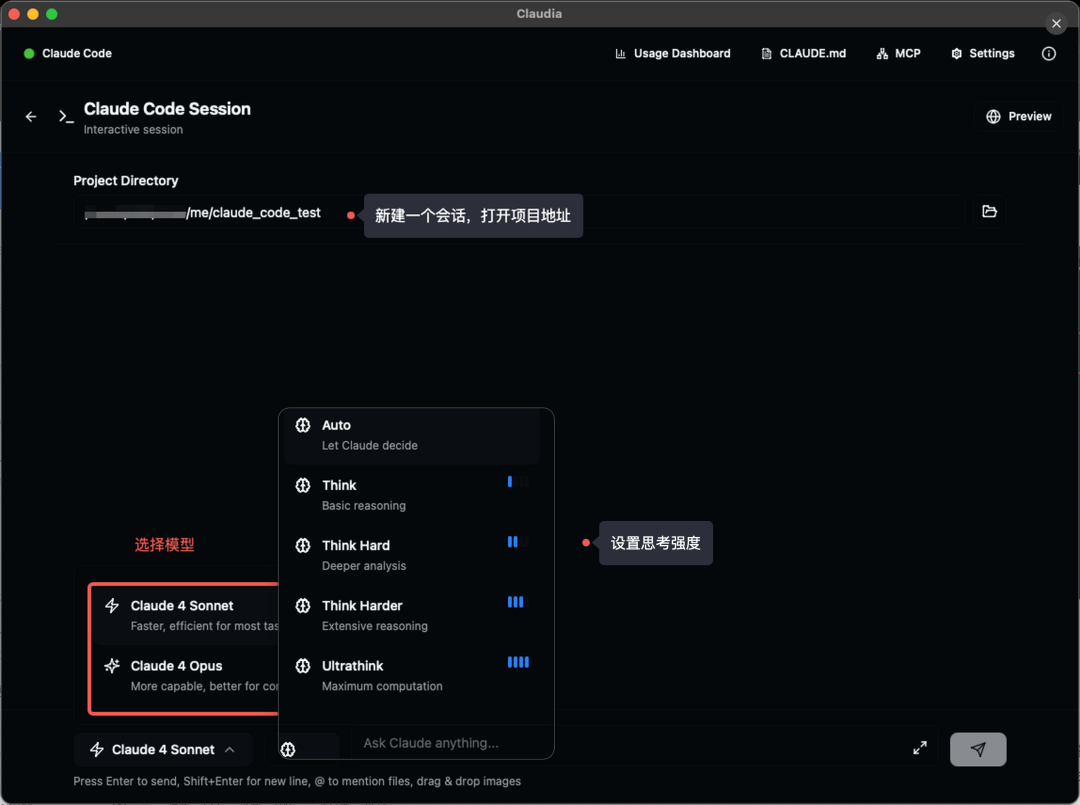Click the Claude Code status label
Viewport: 1080px width, 805px height.
click(77, 54)
